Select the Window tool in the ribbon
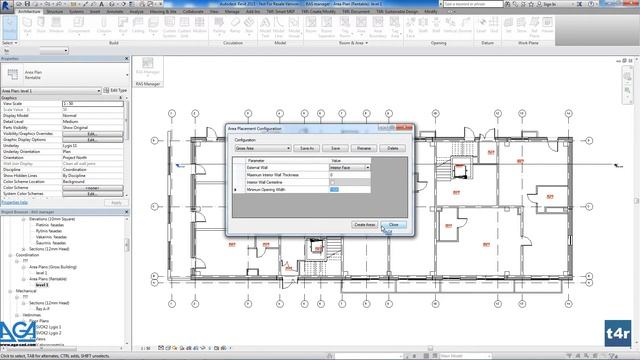 tap(56, 25)
